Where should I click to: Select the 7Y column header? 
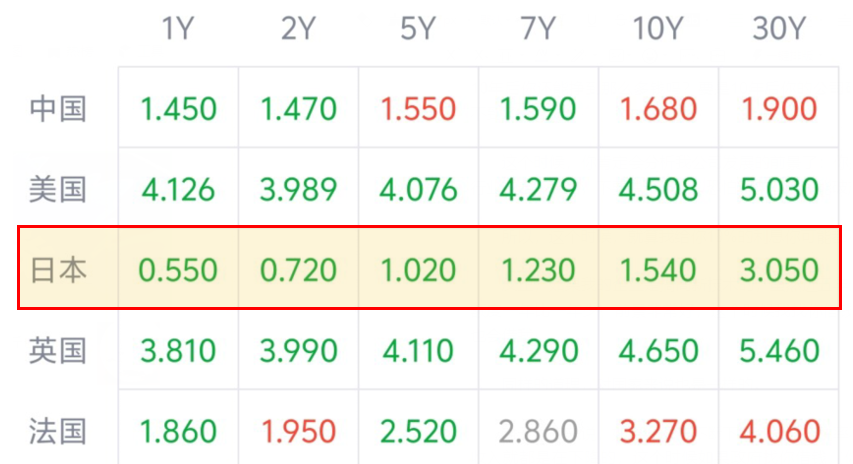coord(538,28)
